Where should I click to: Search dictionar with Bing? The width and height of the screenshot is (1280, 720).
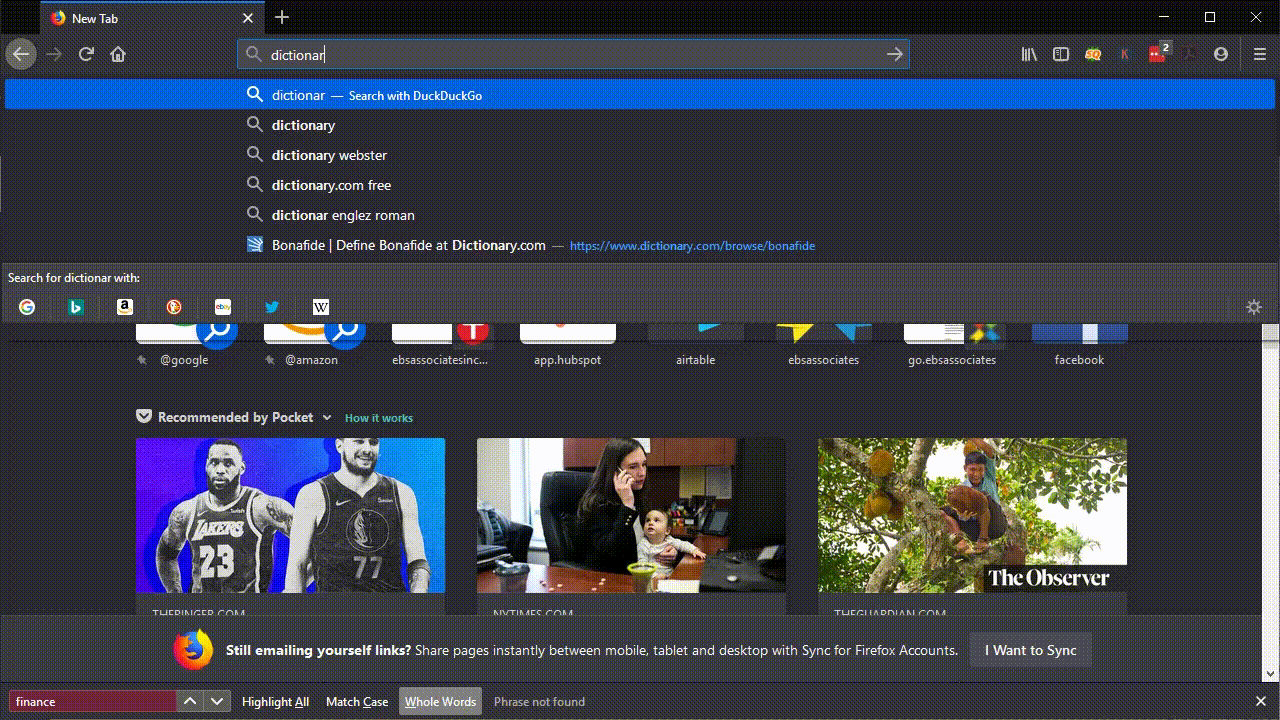[76, 307]
